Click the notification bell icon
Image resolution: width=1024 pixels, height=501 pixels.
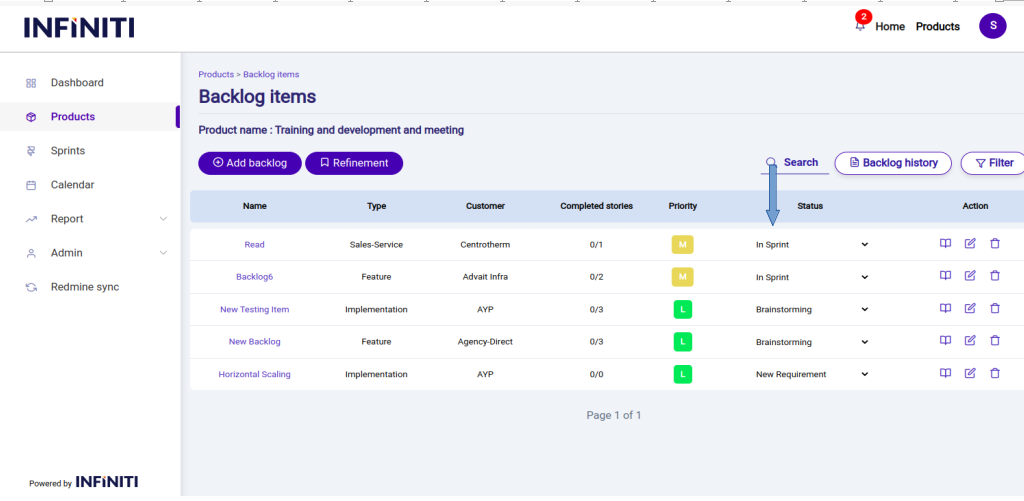[x=860, y=26]
